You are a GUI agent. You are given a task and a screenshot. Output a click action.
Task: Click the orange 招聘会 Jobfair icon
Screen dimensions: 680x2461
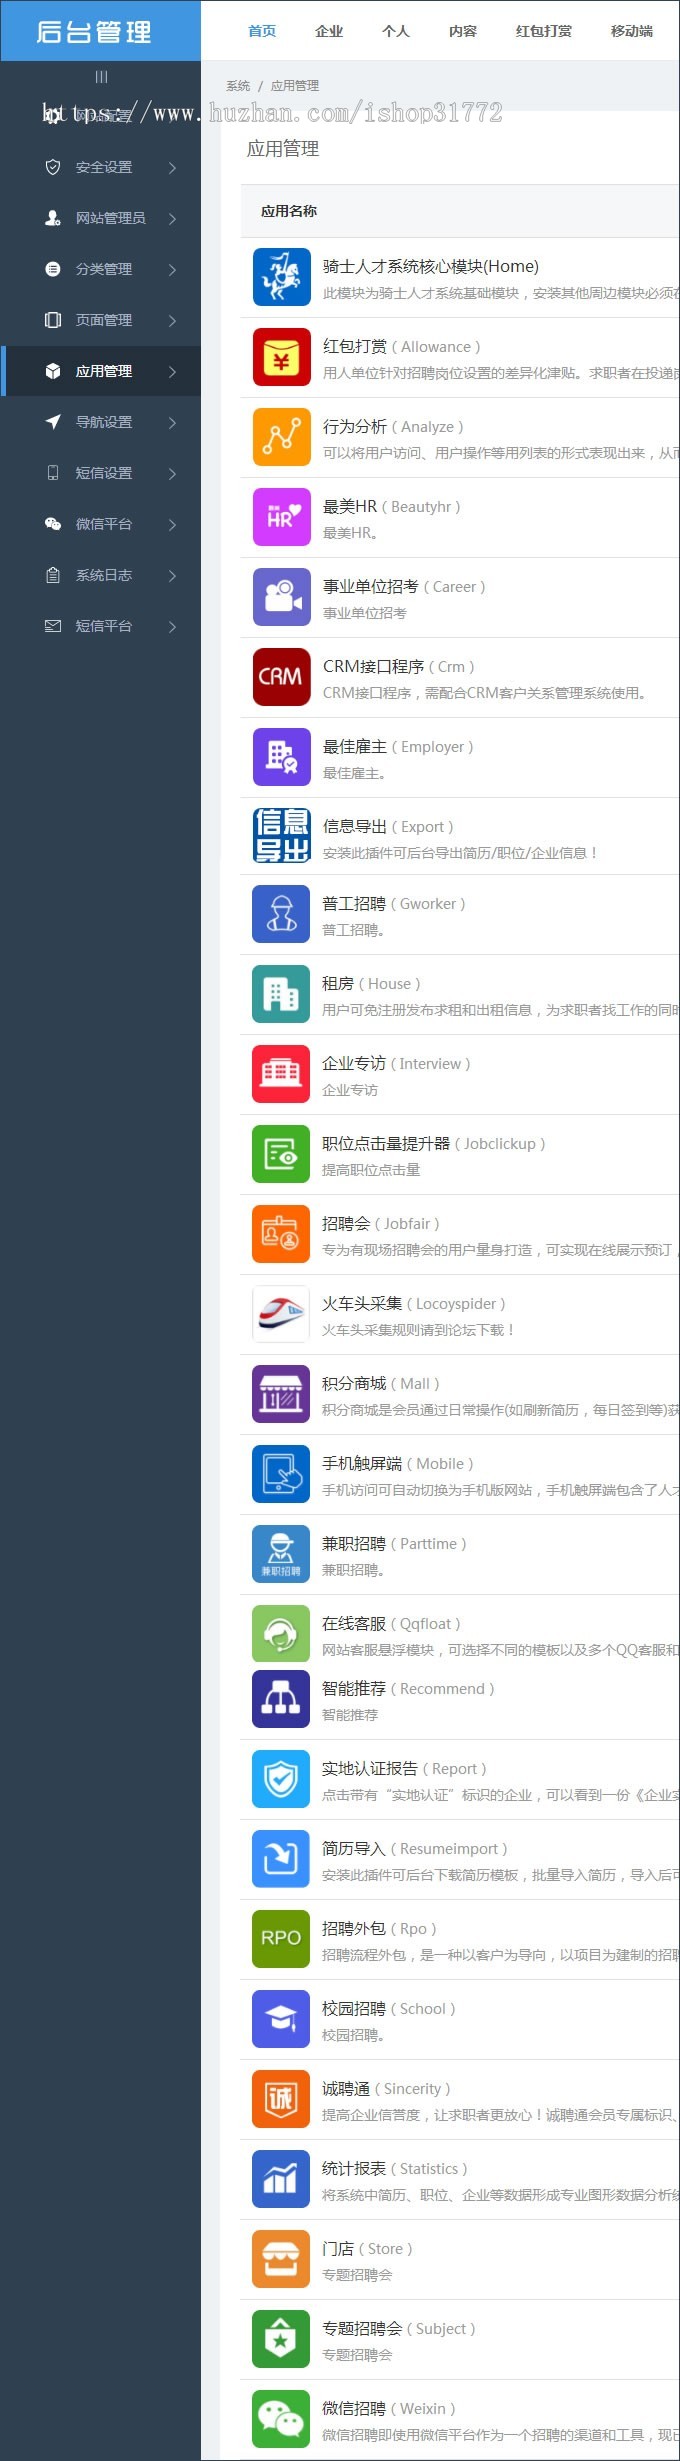[281, 1234]
